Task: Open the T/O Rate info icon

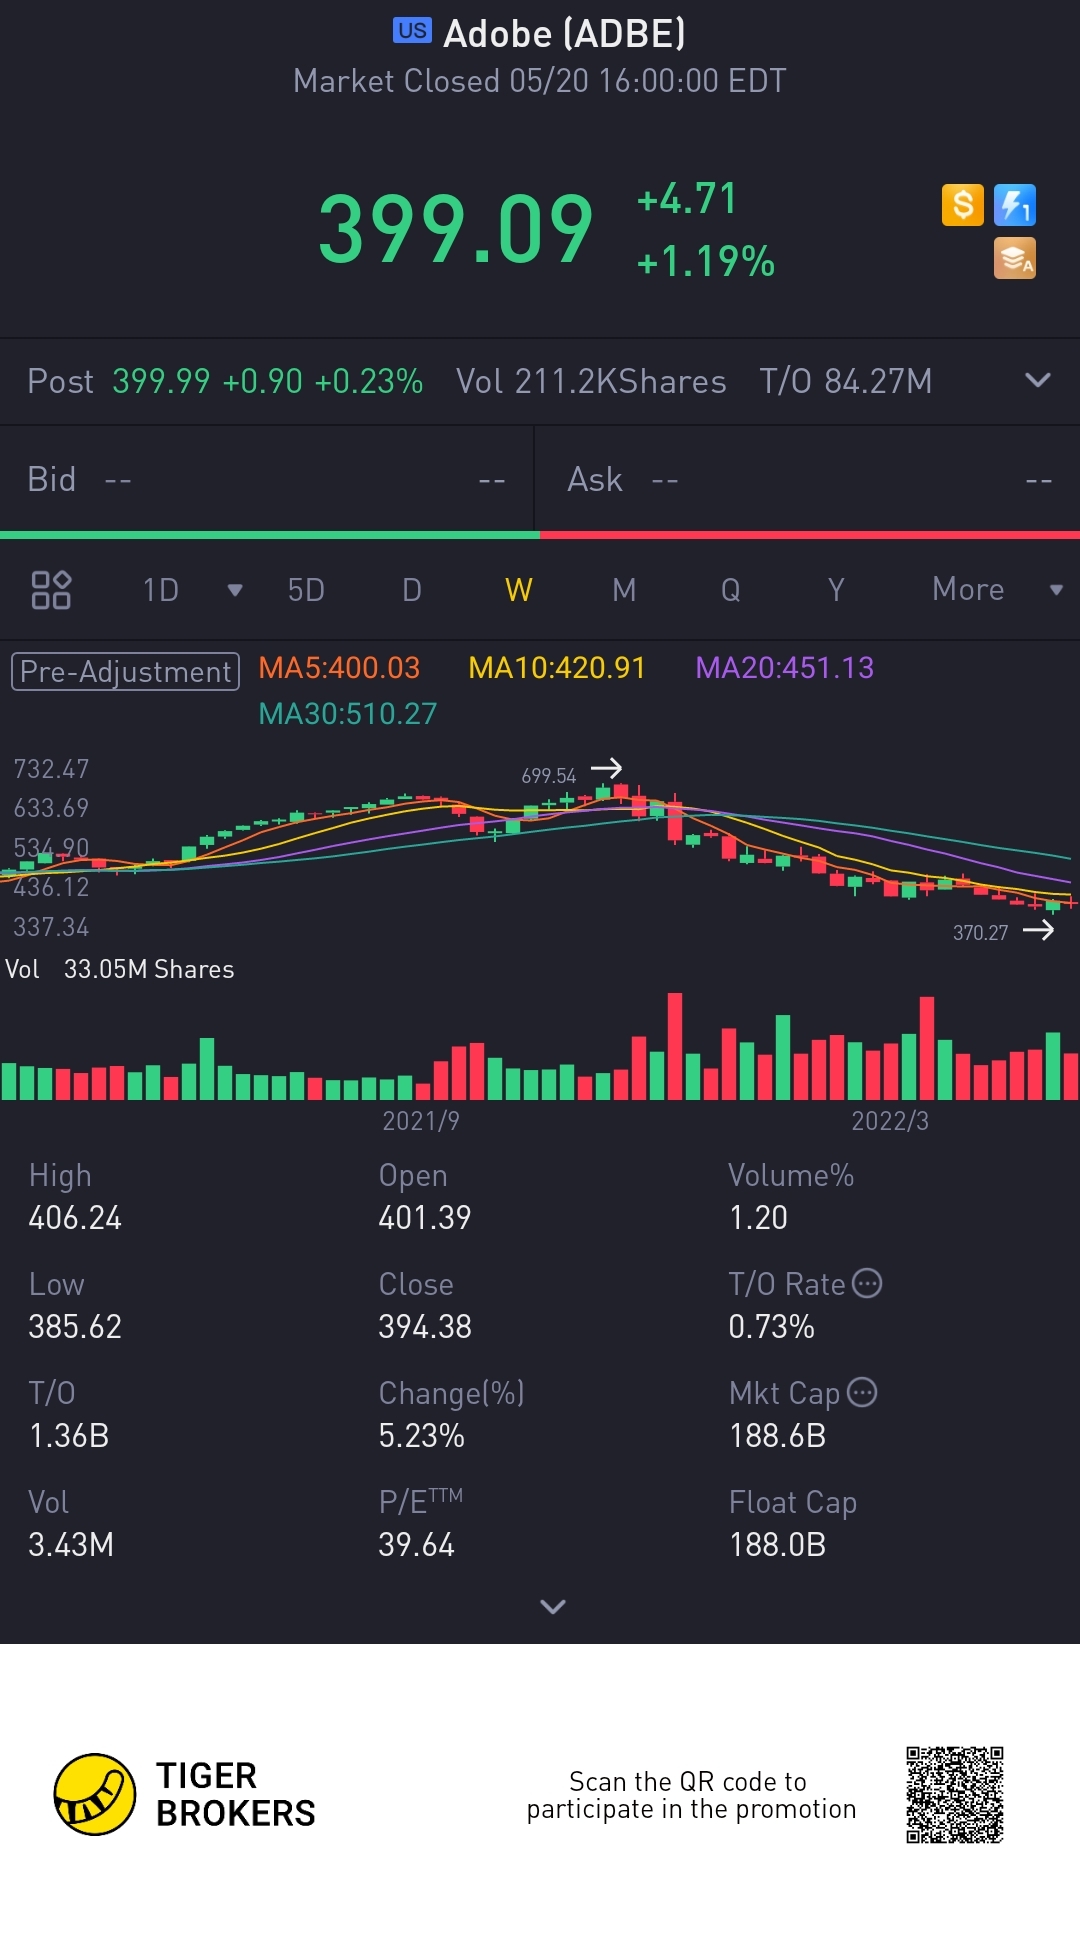Action: [867, 1283]
